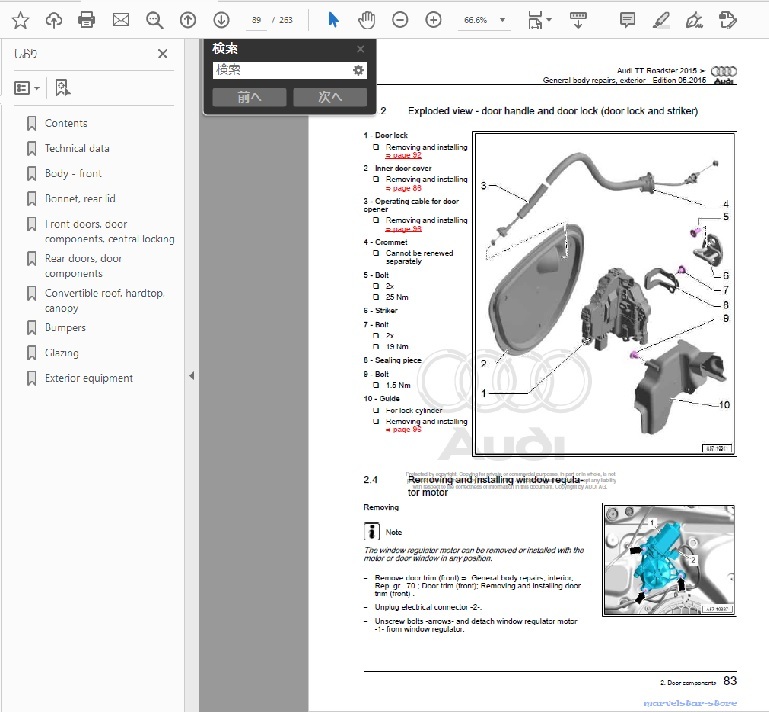The height and width of the screenshot is (712, 769).
Task: Click the star bookmark icon in toolbar
Action: click(x=21, y=20)
